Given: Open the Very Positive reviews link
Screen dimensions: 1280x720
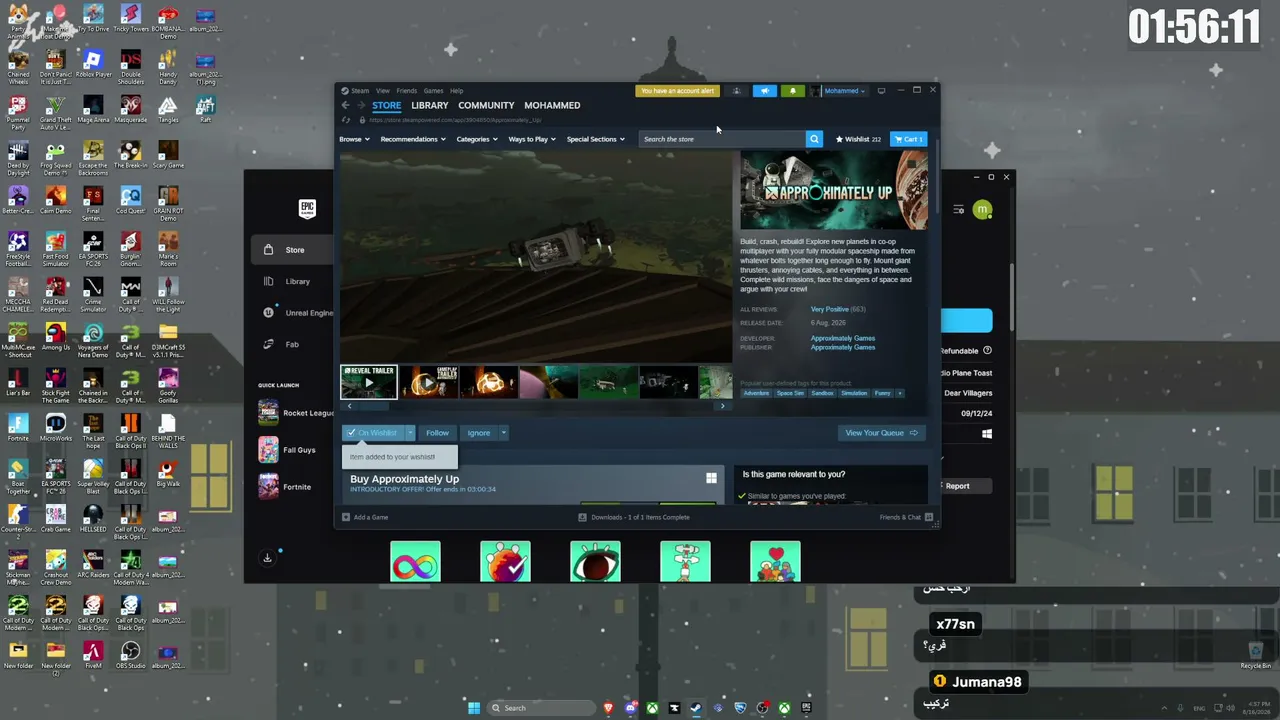Looking at the screenshot, I should [830, 310].
